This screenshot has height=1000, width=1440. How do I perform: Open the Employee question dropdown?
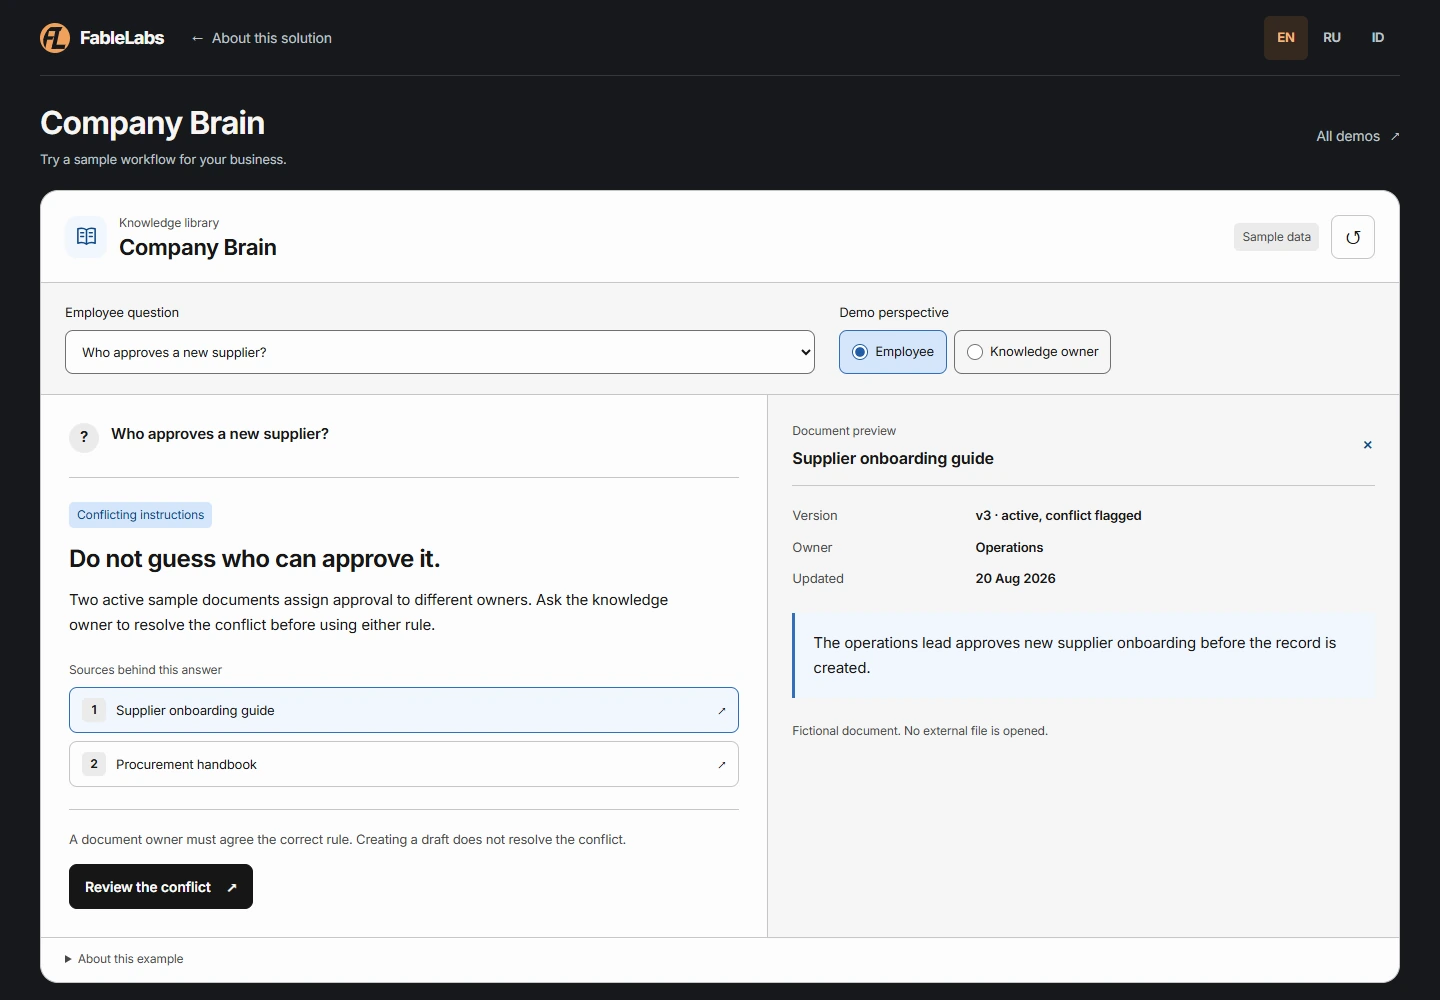tap(440, 352)
